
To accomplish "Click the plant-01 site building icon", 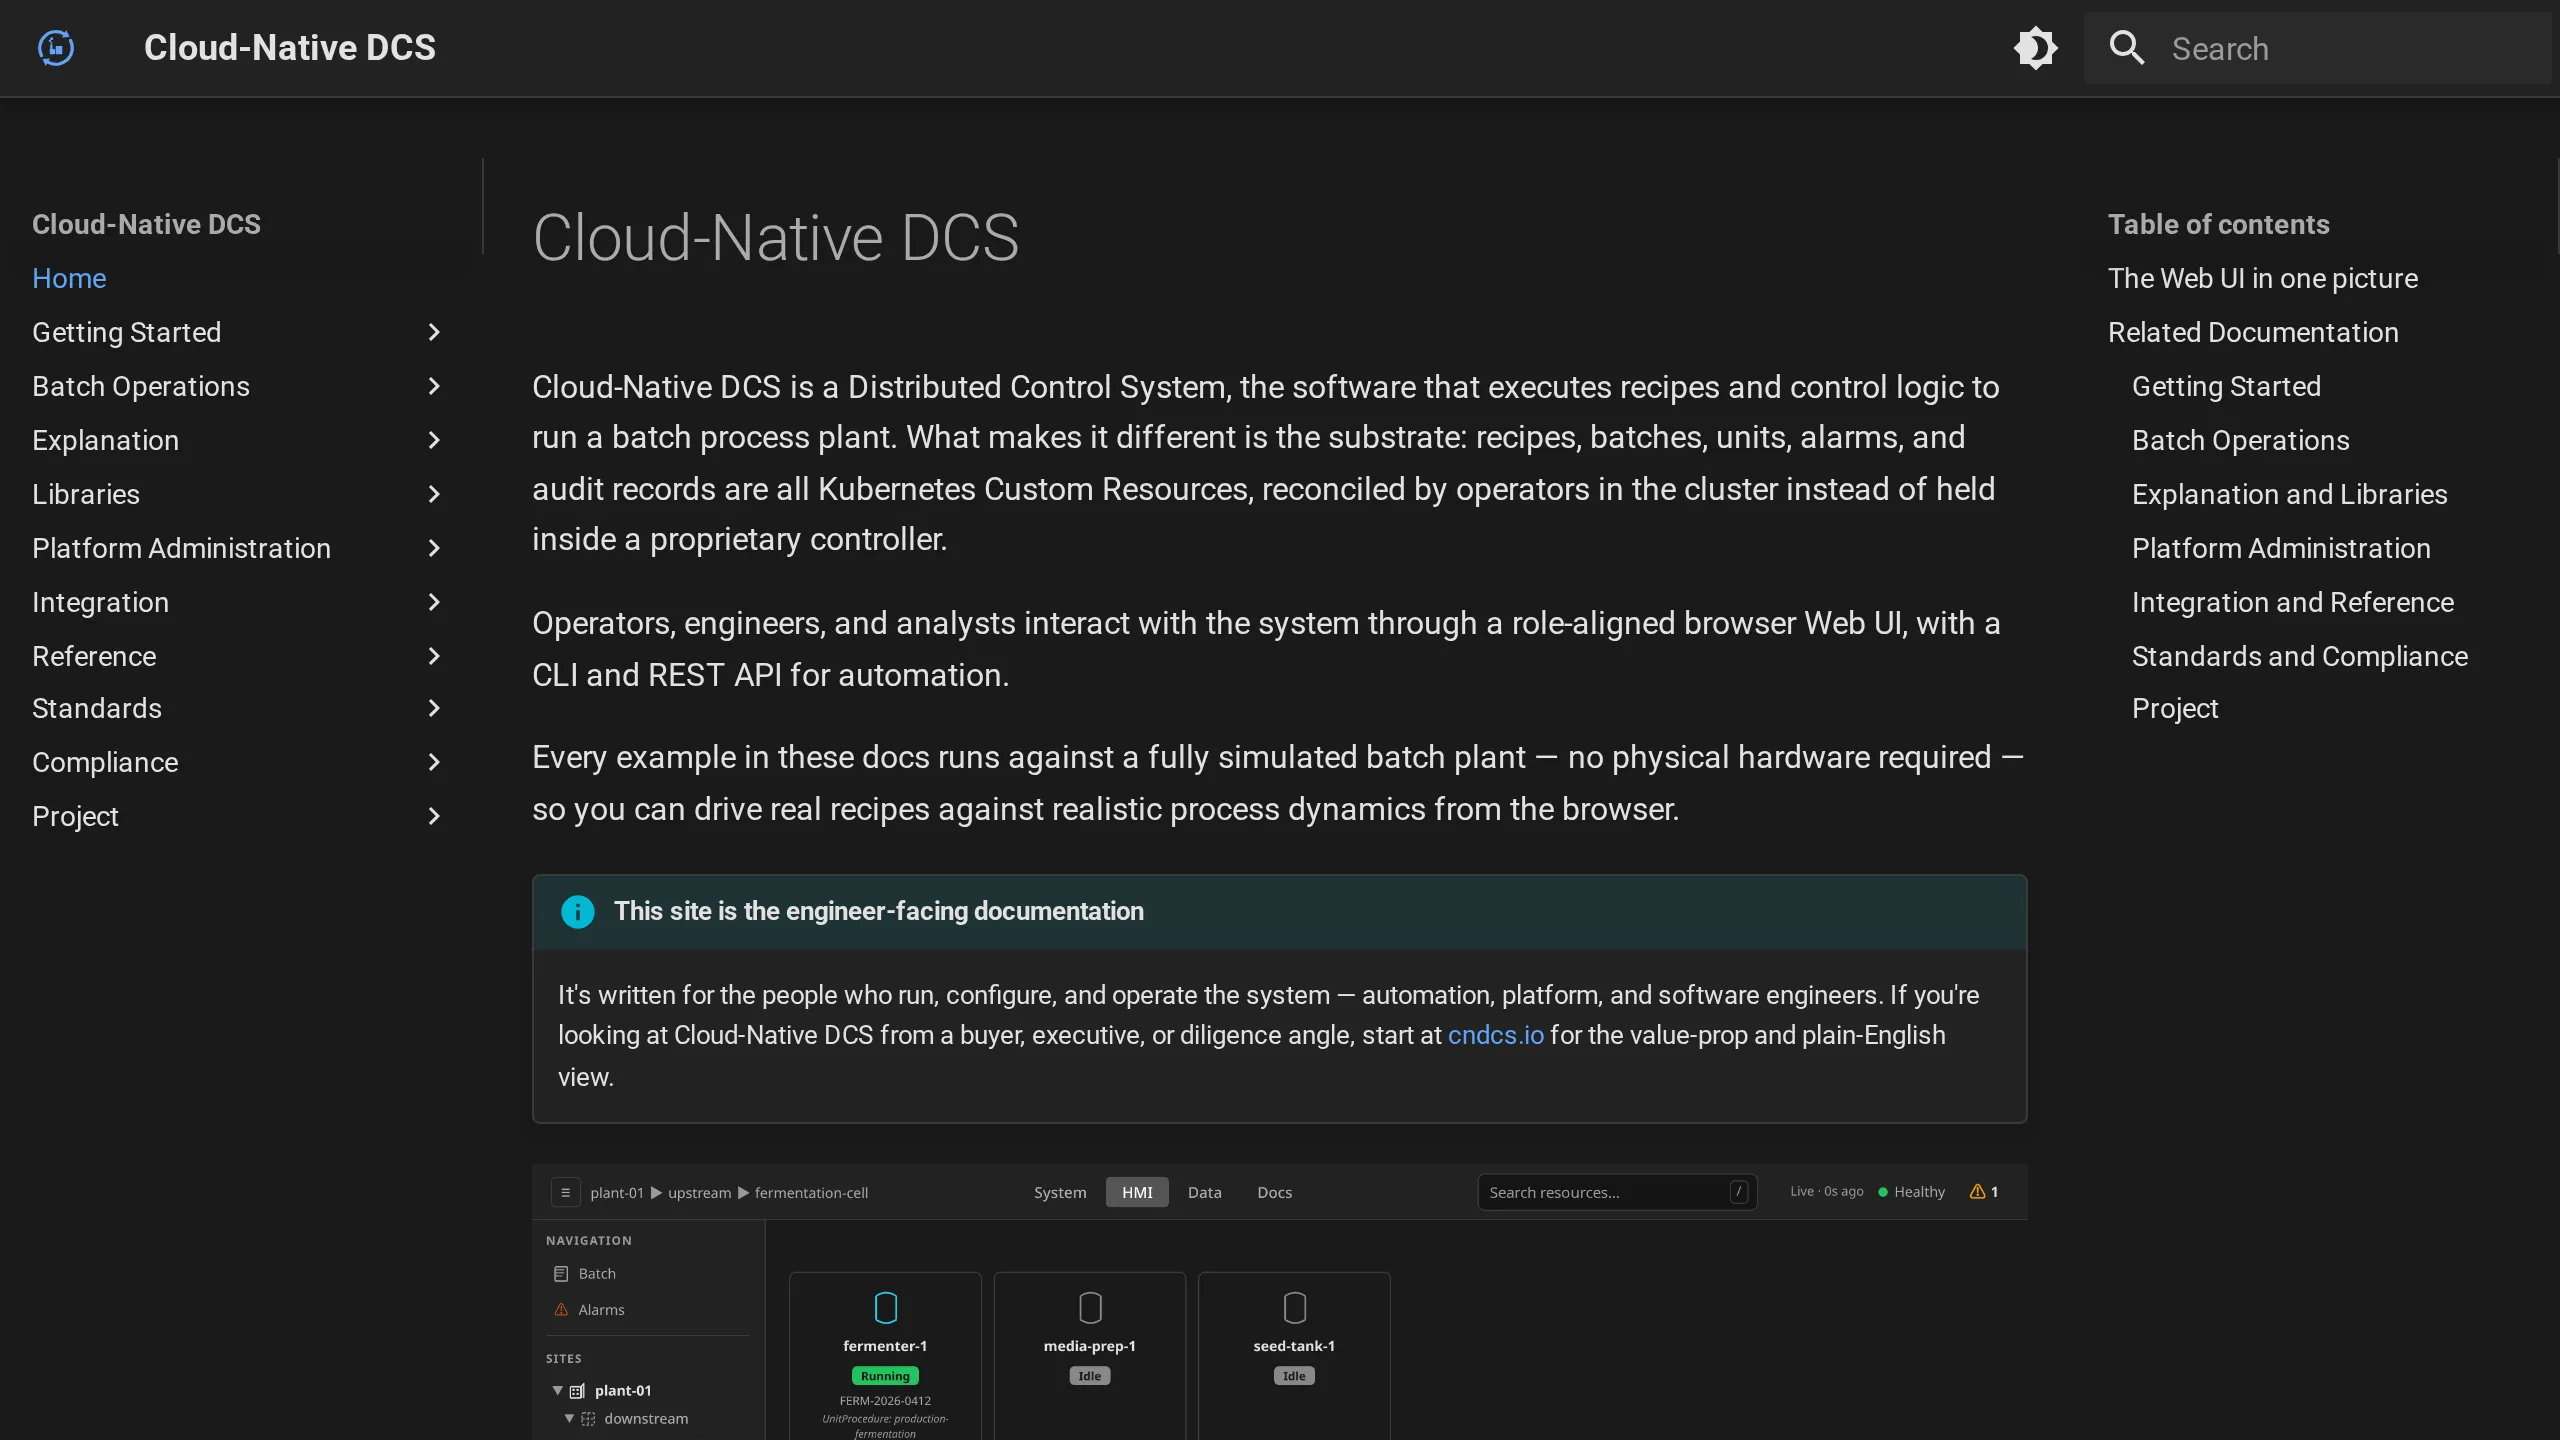I will click(x=577, y=1391).
